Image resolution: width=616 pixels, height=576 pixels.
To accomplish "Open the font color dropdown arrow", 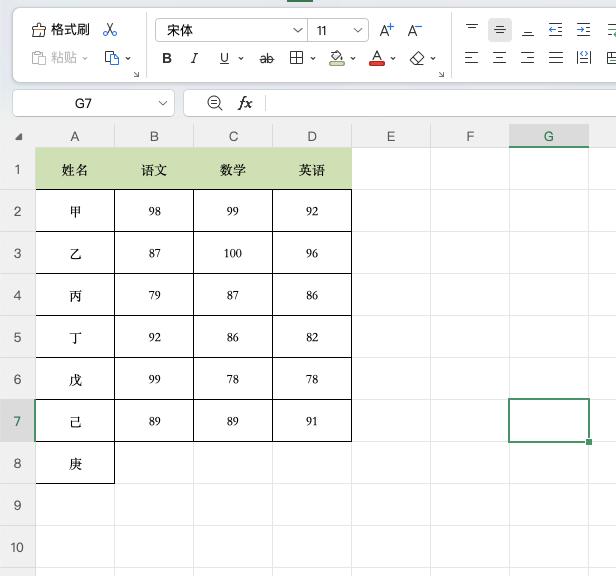I will tap(393, 59).
